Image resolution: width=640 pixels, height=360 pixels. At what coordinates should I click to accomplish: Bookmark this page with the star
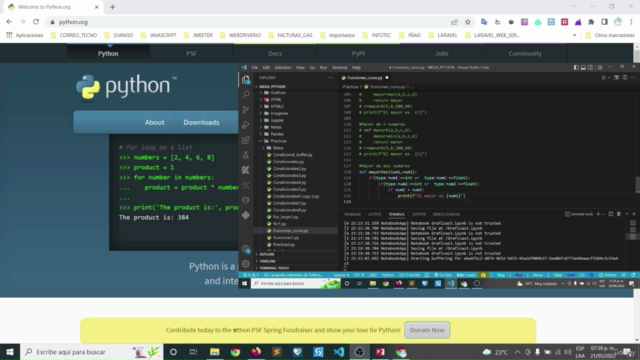tap(468, 22)
